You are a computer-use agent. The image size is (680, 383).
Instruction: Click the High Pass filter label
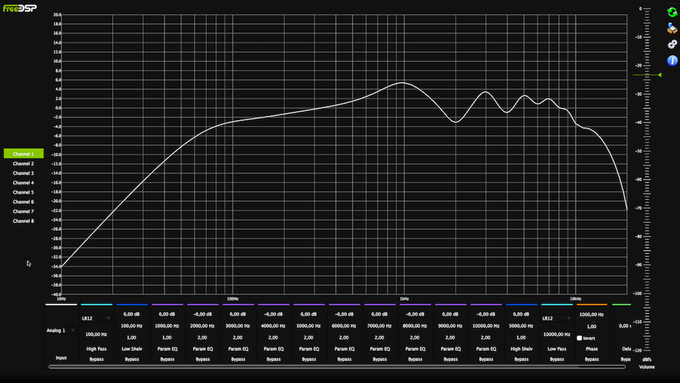tap(96, 349)
